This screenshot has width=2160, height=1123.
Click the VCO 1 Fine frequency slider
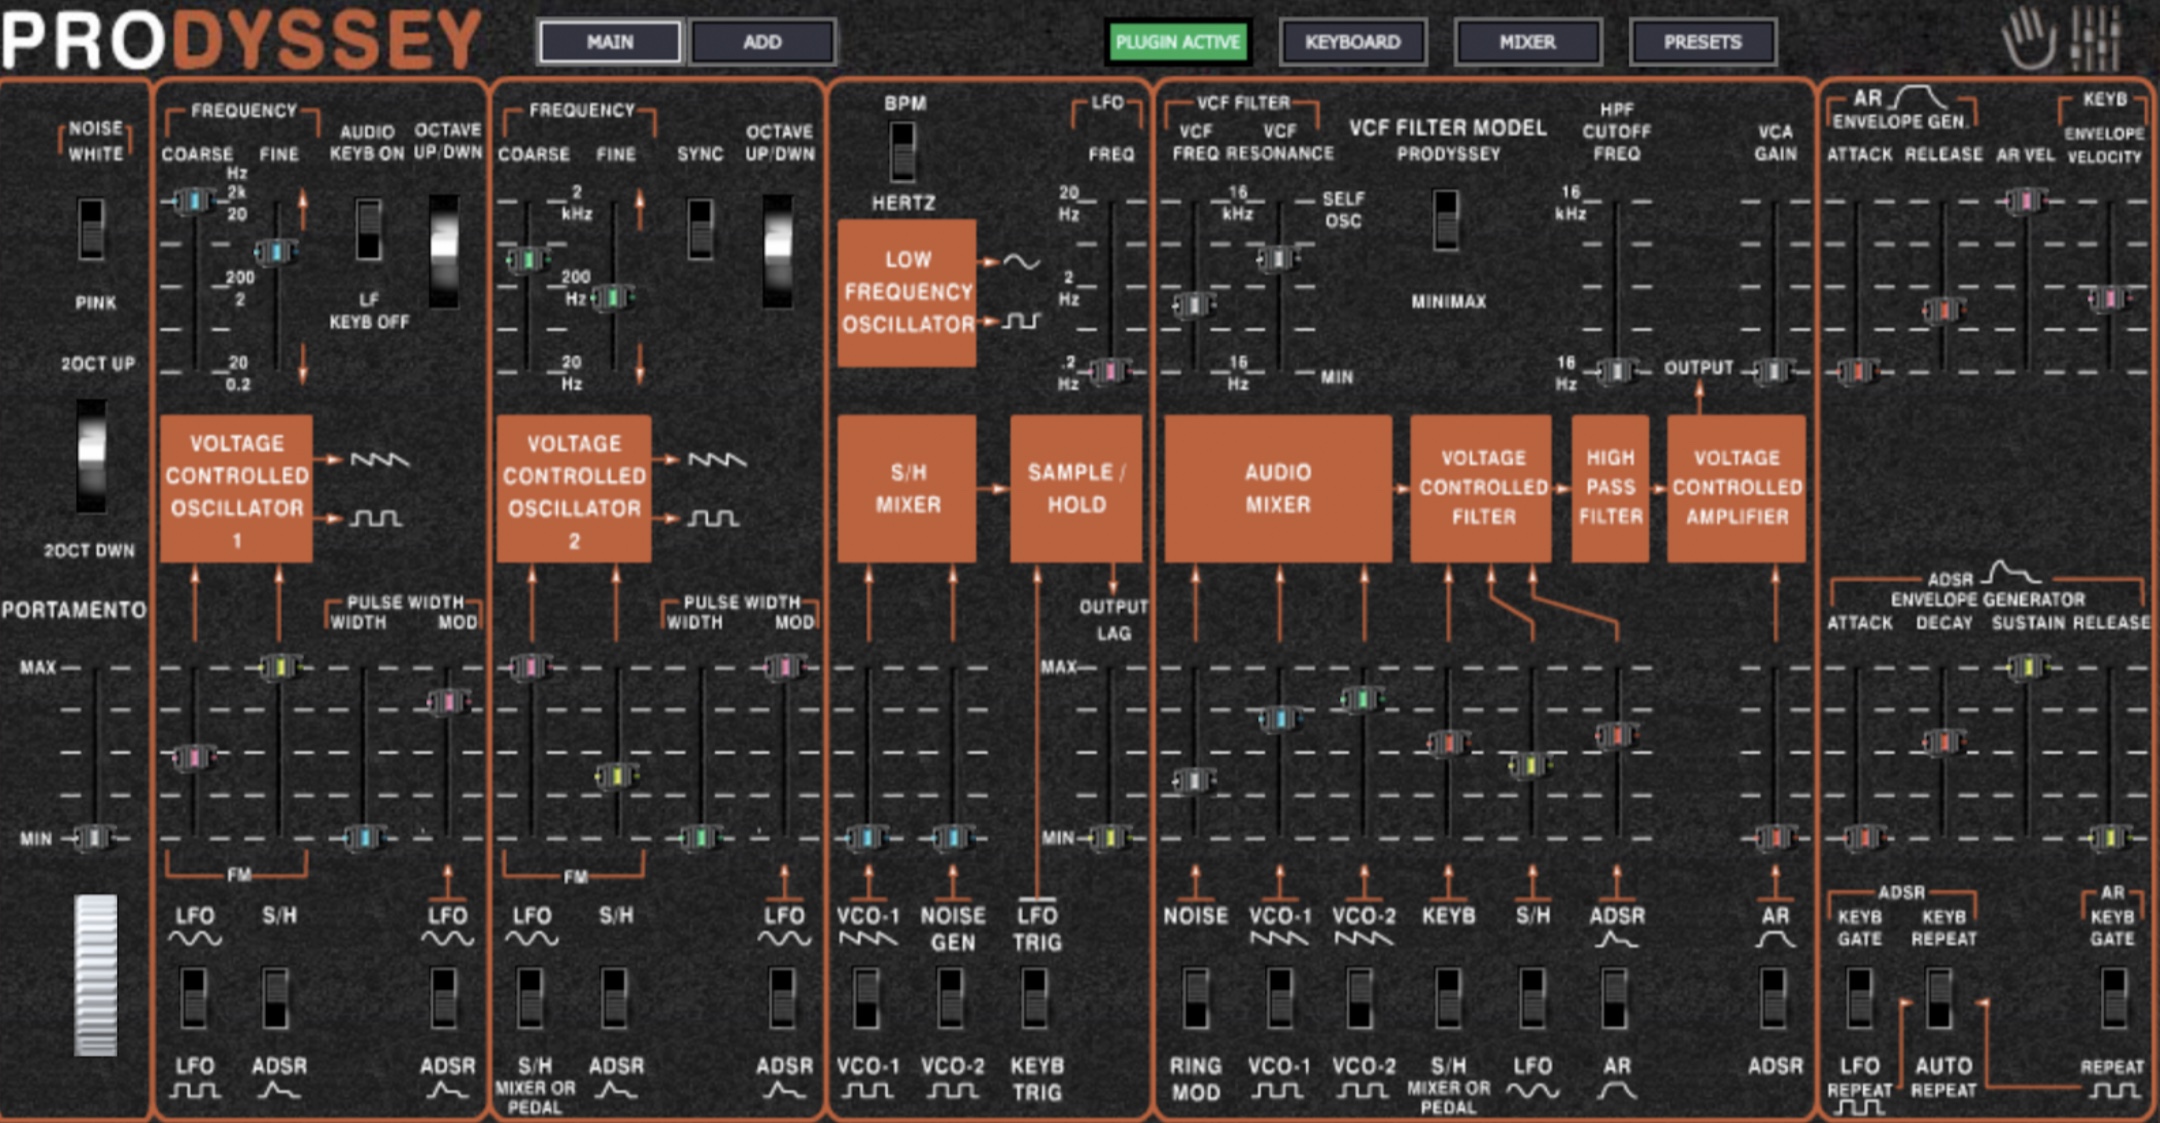(x=276, y=252)
